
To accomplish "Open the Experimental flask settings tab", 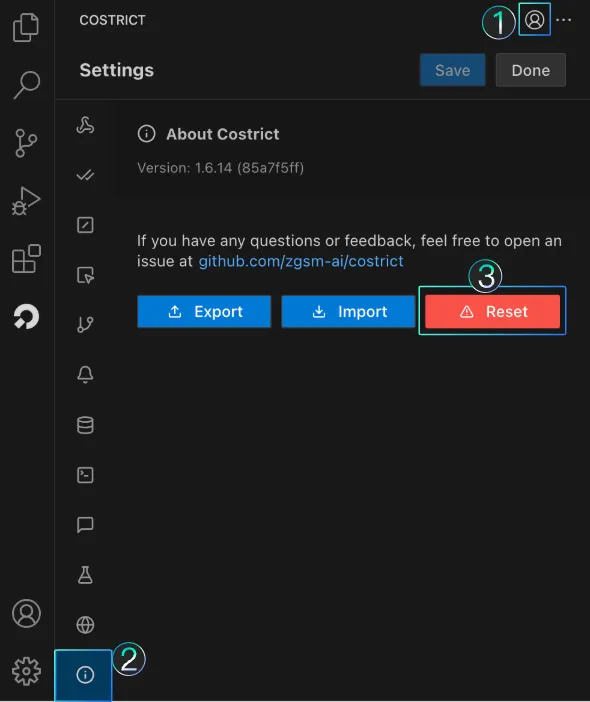I will 85,575.
